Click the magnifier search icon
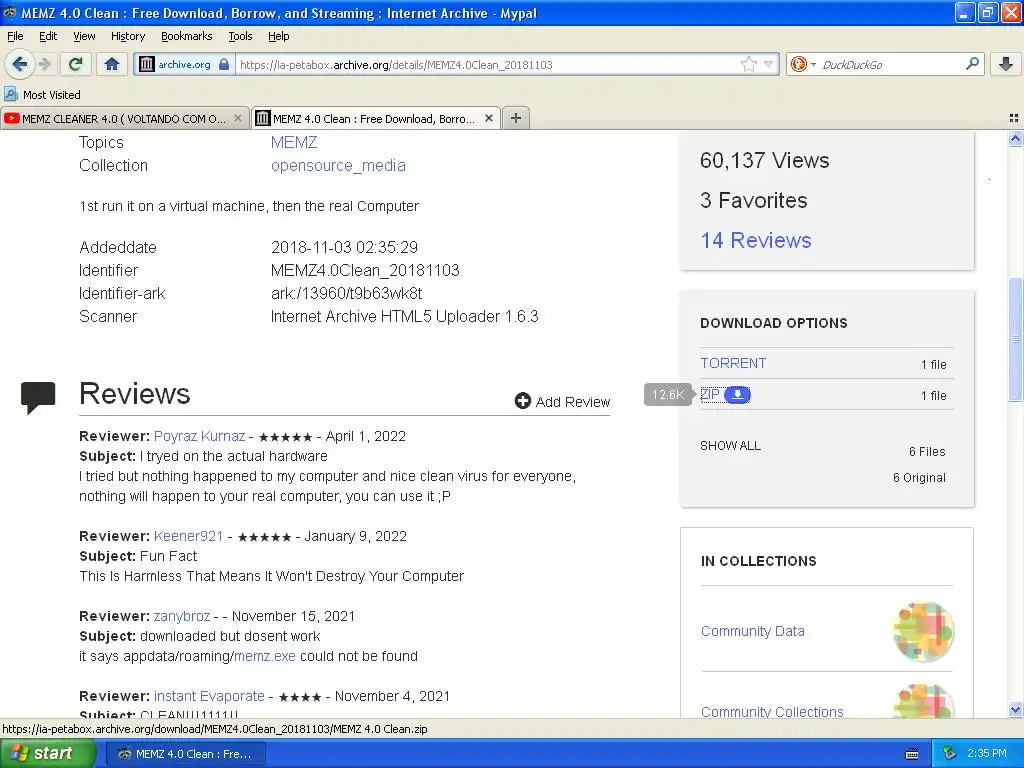The height and width of the screenshot is (768, 1024). click(x=972, y=63)
